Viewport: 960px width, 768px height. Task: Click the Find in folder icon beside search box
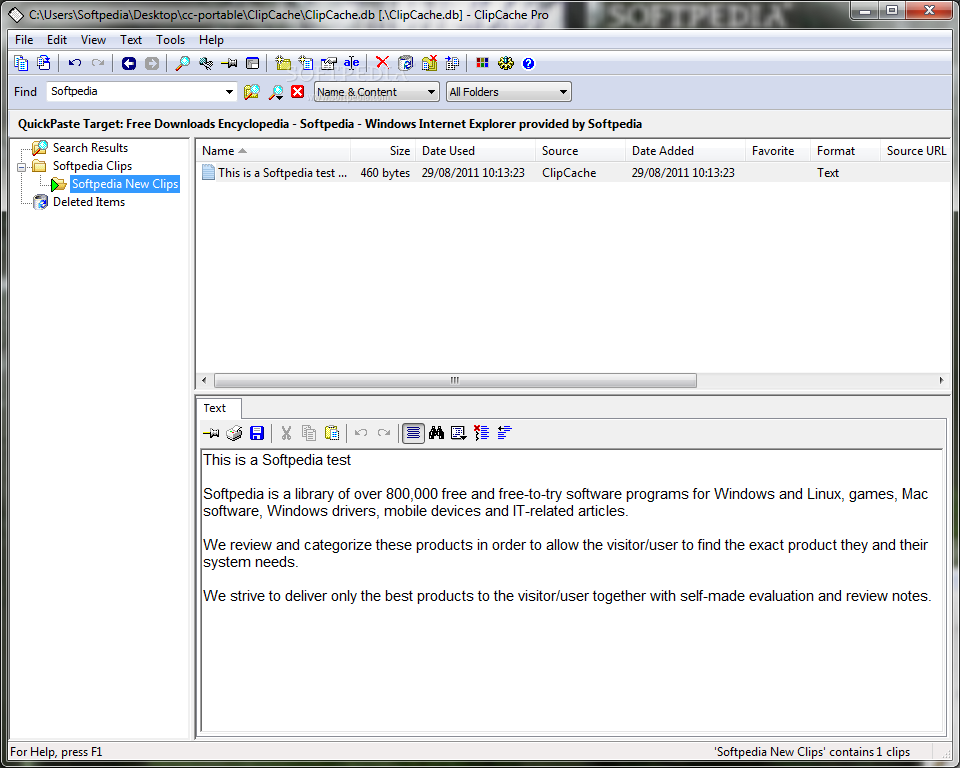coord(252,92)
